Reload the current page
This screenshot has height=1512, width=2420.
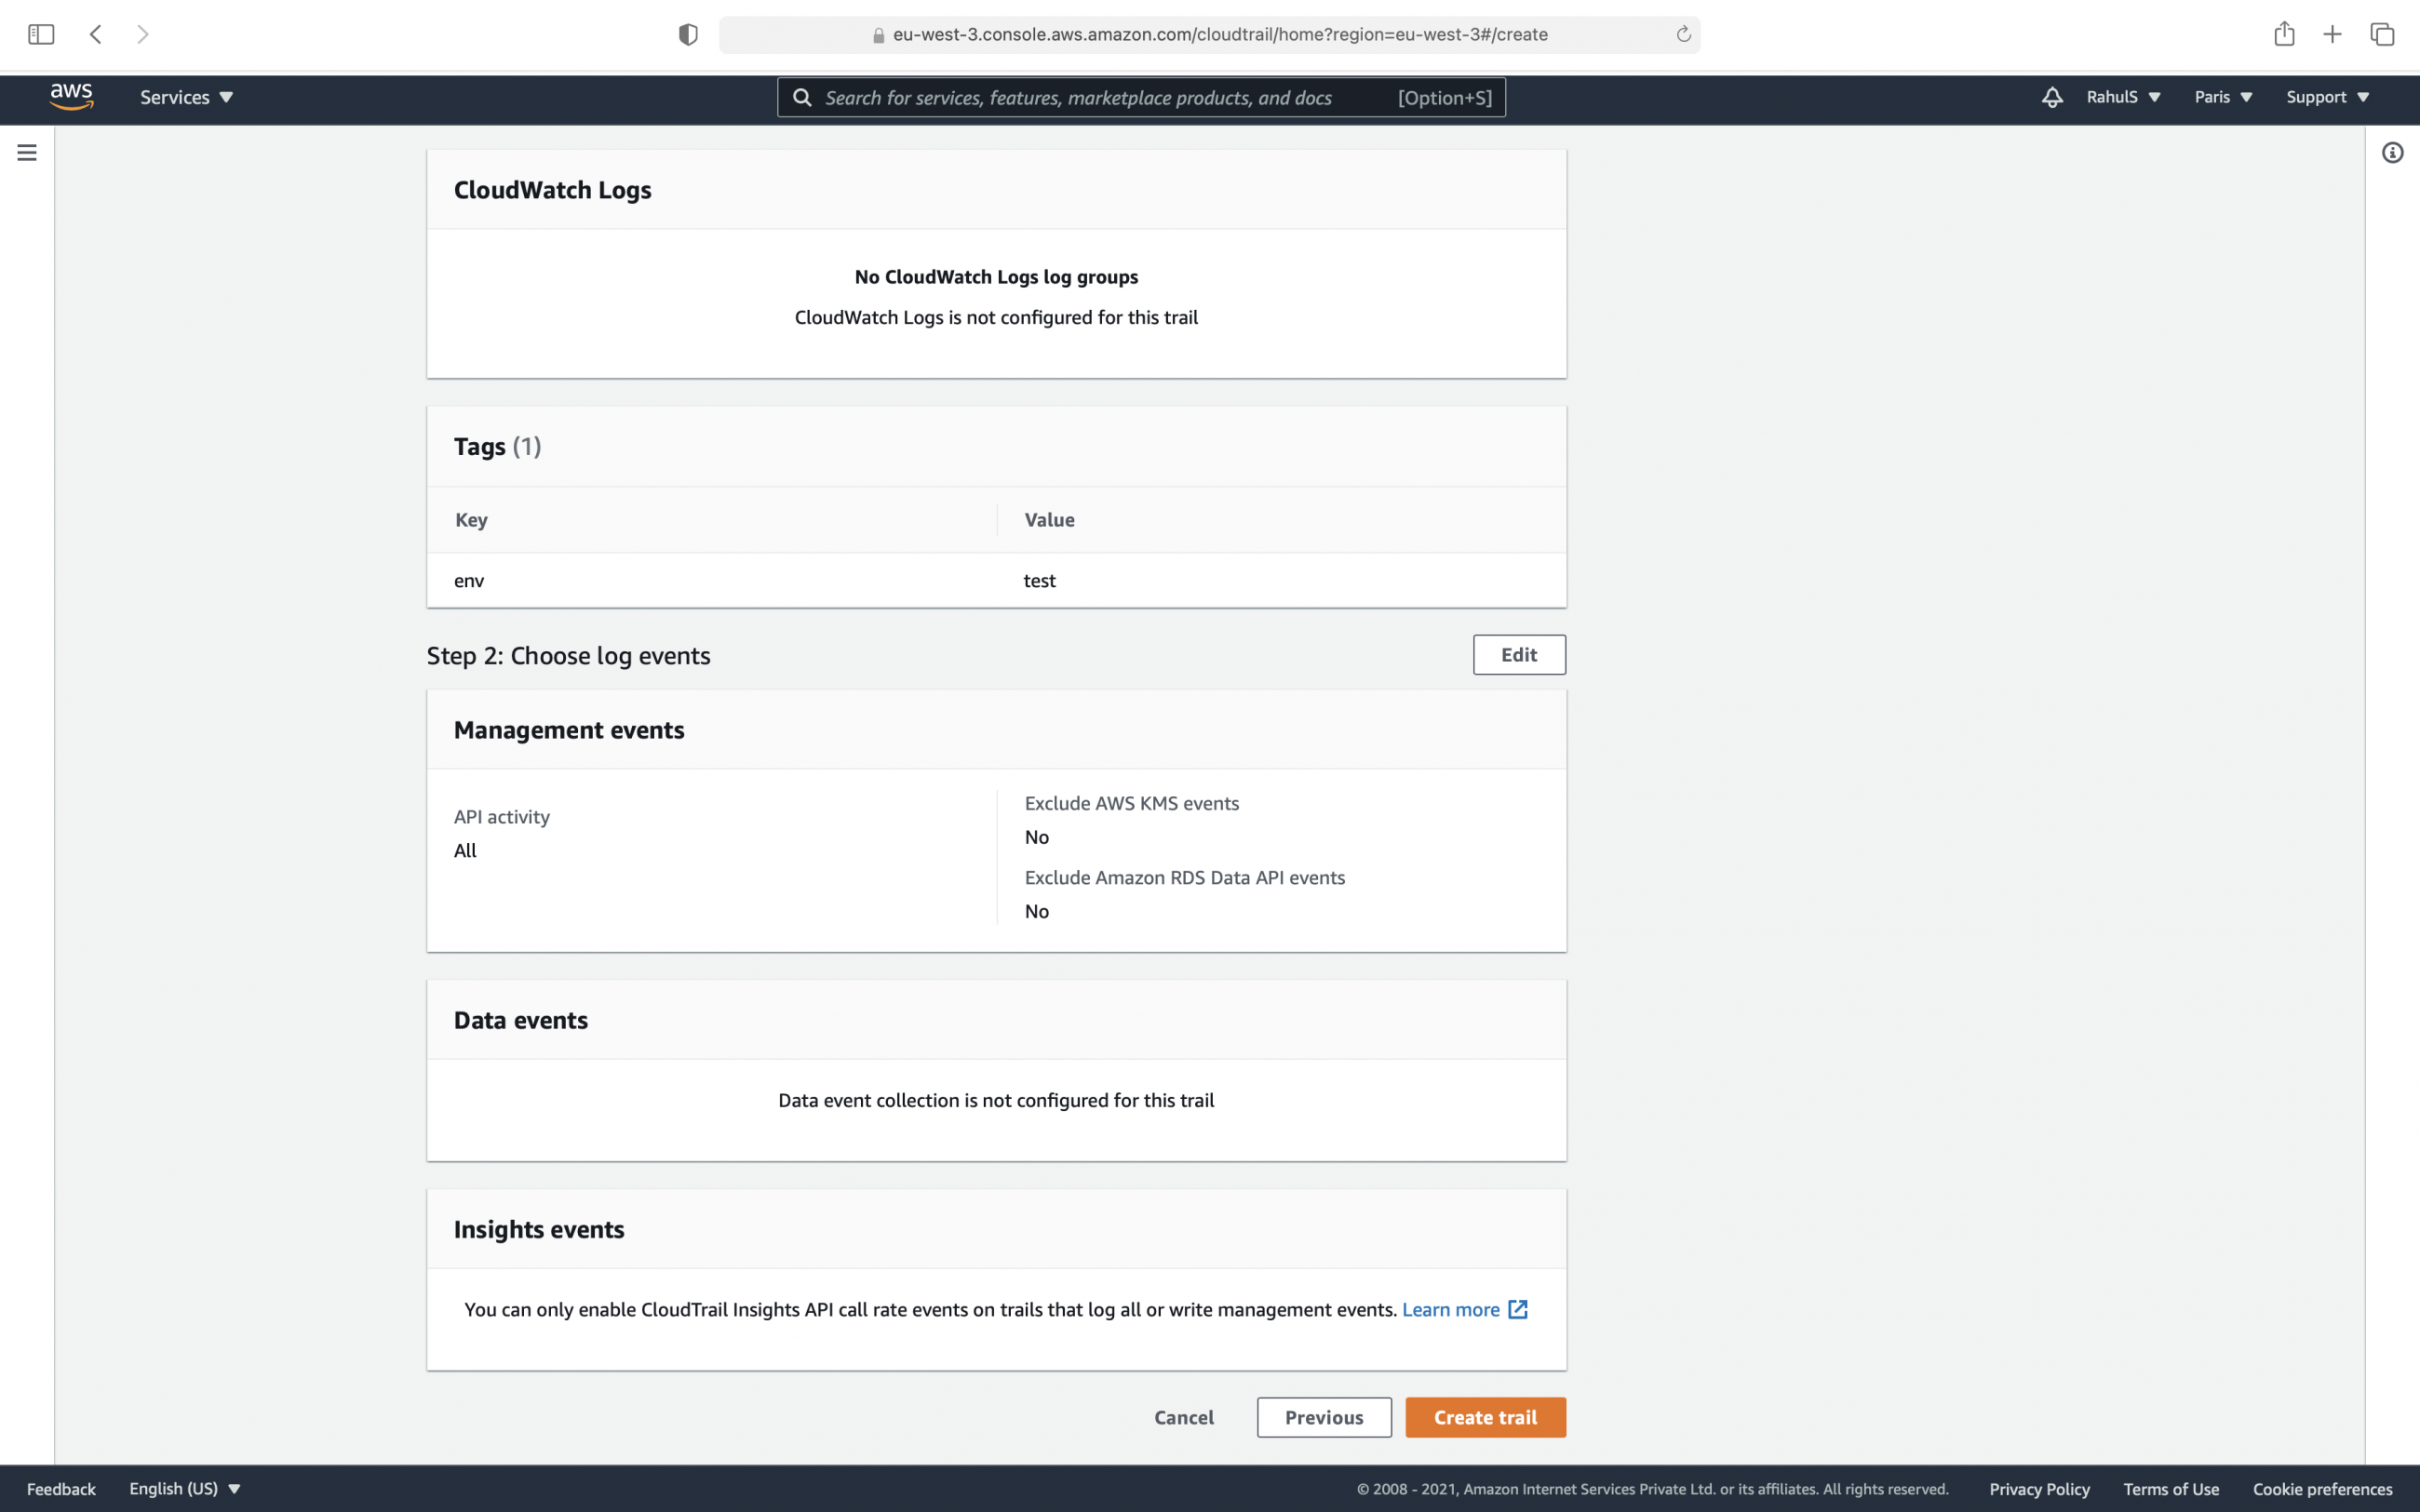pyautogui.click(x=1683, y=33)
